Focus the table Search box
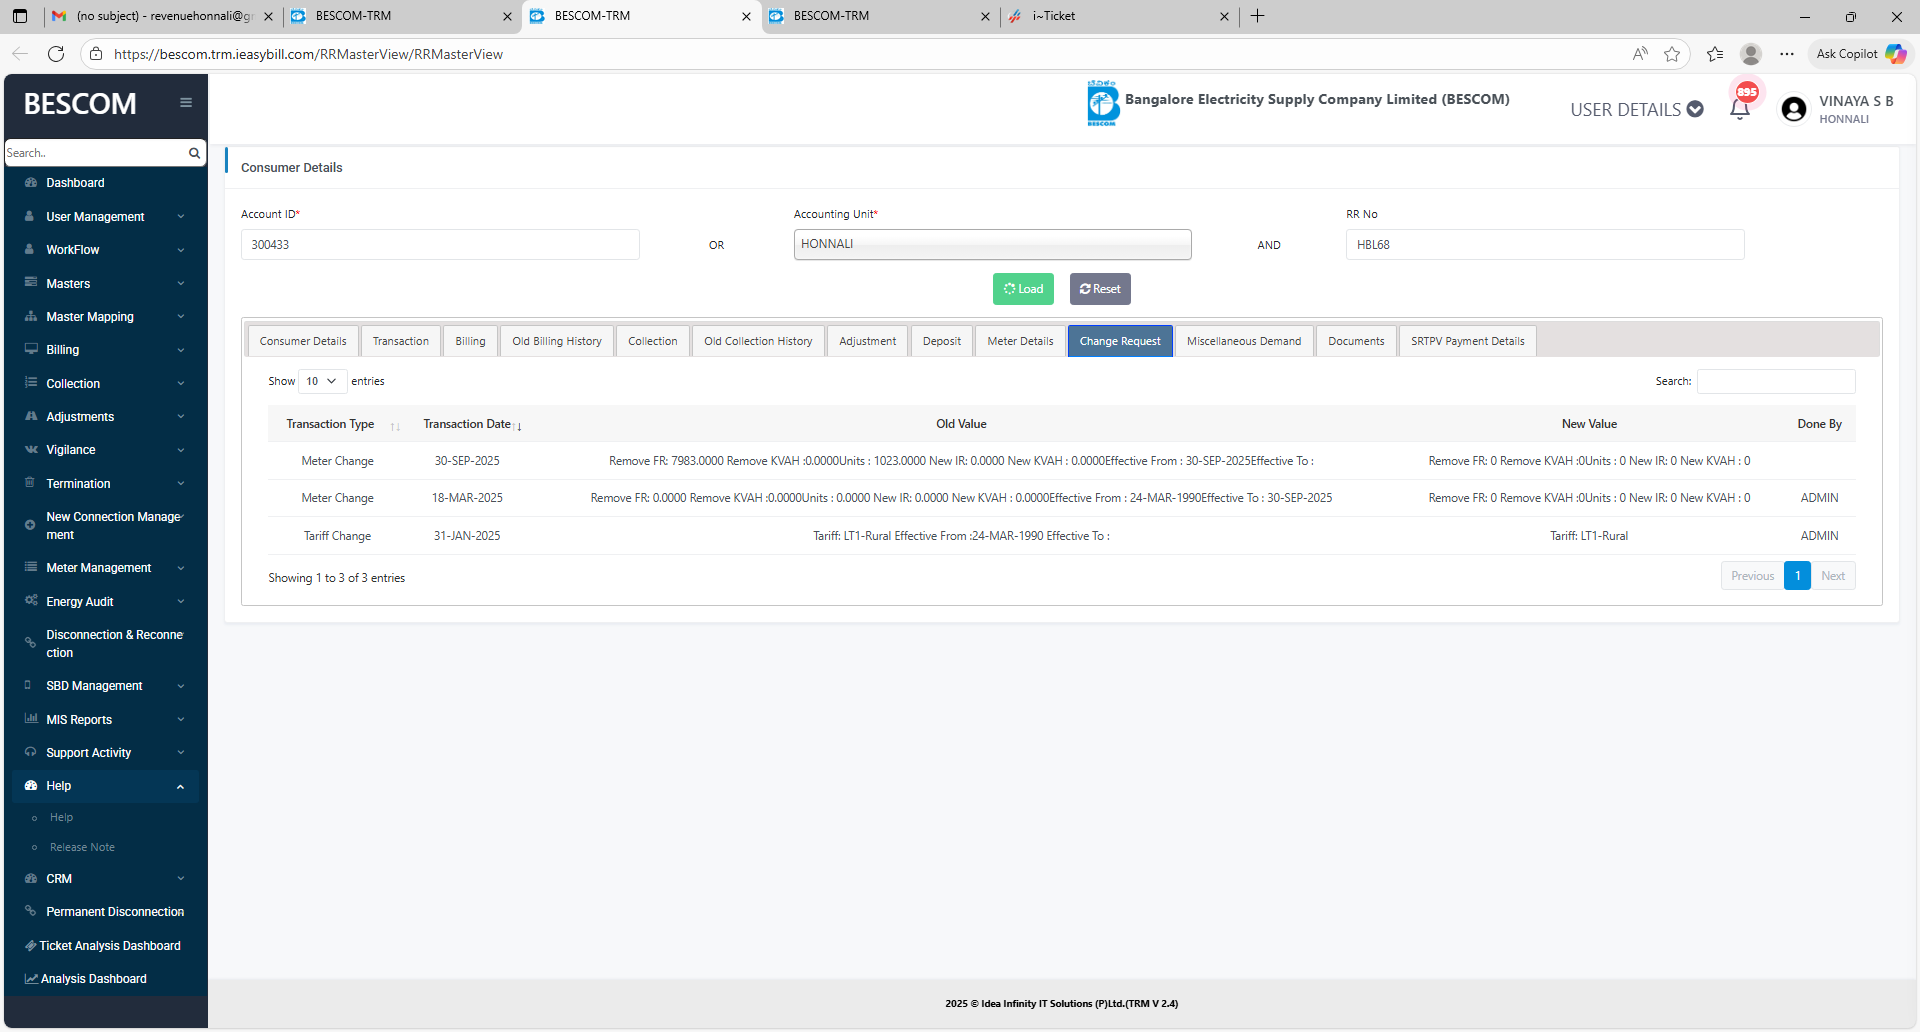1920x1032 pixels. (1776, 381)
